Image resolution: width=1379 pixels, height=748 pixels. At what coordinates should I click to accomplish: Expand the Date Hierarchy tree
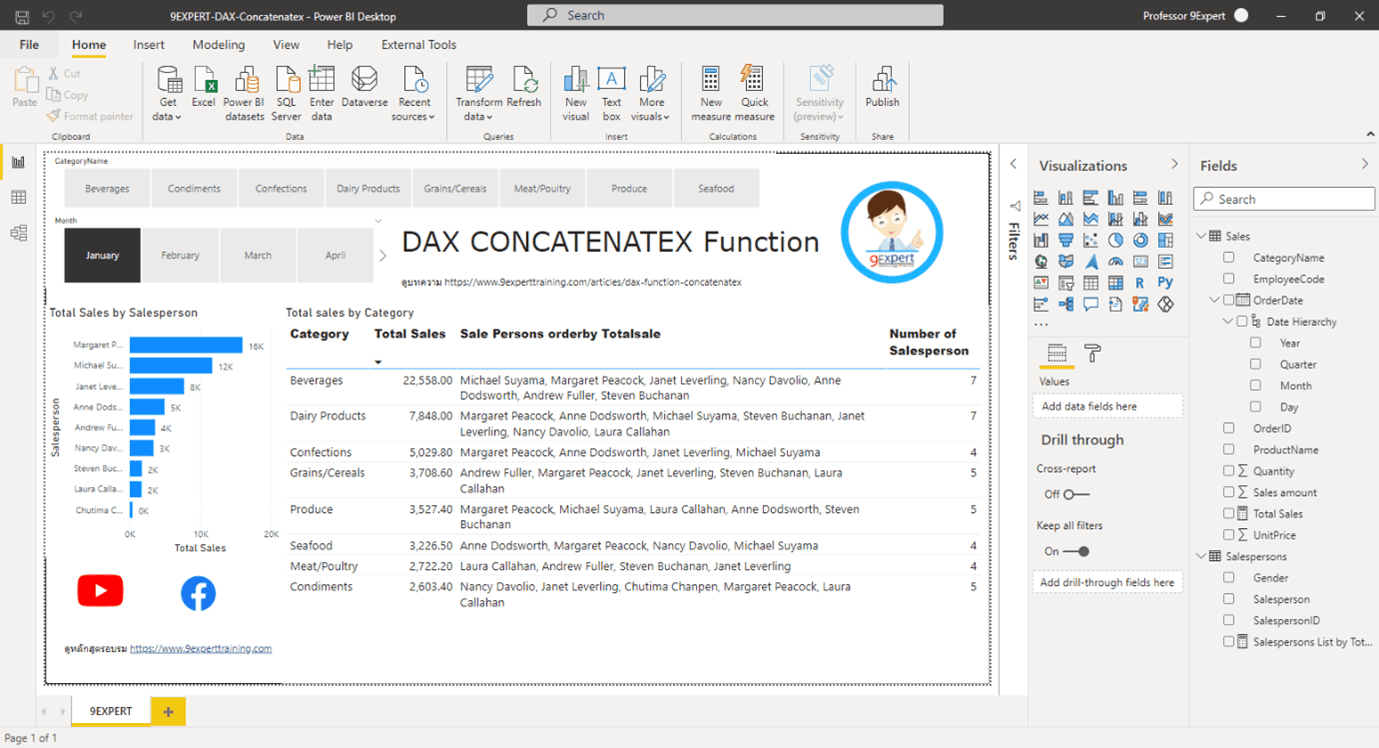tap(1228, 320)
